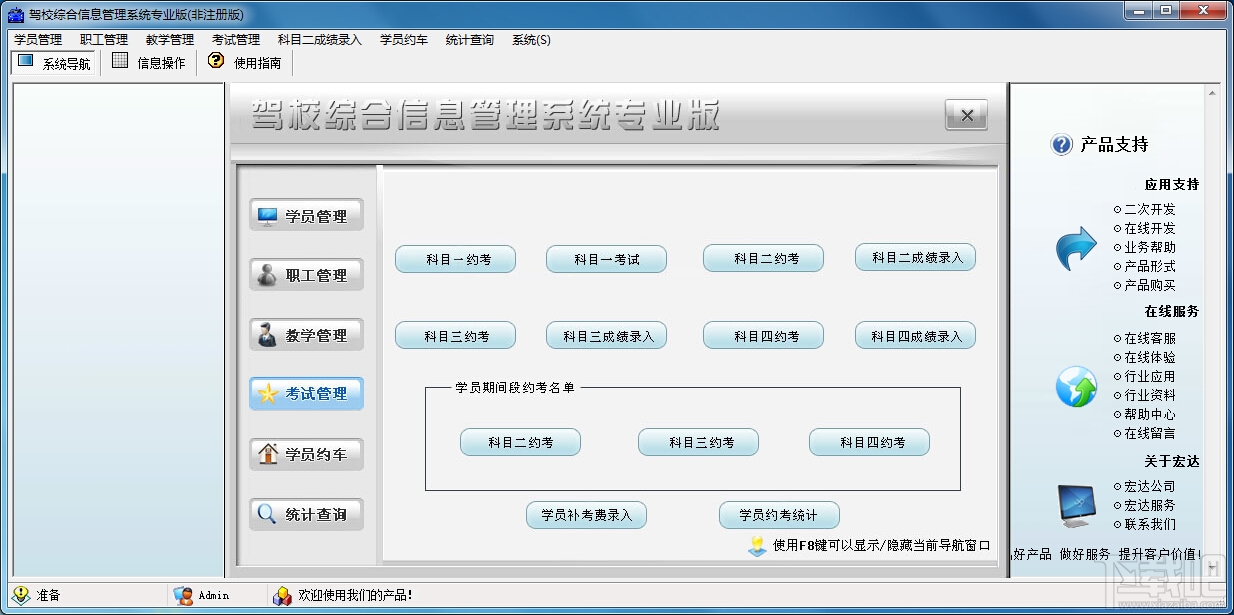The image size is (1234, 615).
Task: Open the 产品购买 link
Action: click(x=1150, y=286)
